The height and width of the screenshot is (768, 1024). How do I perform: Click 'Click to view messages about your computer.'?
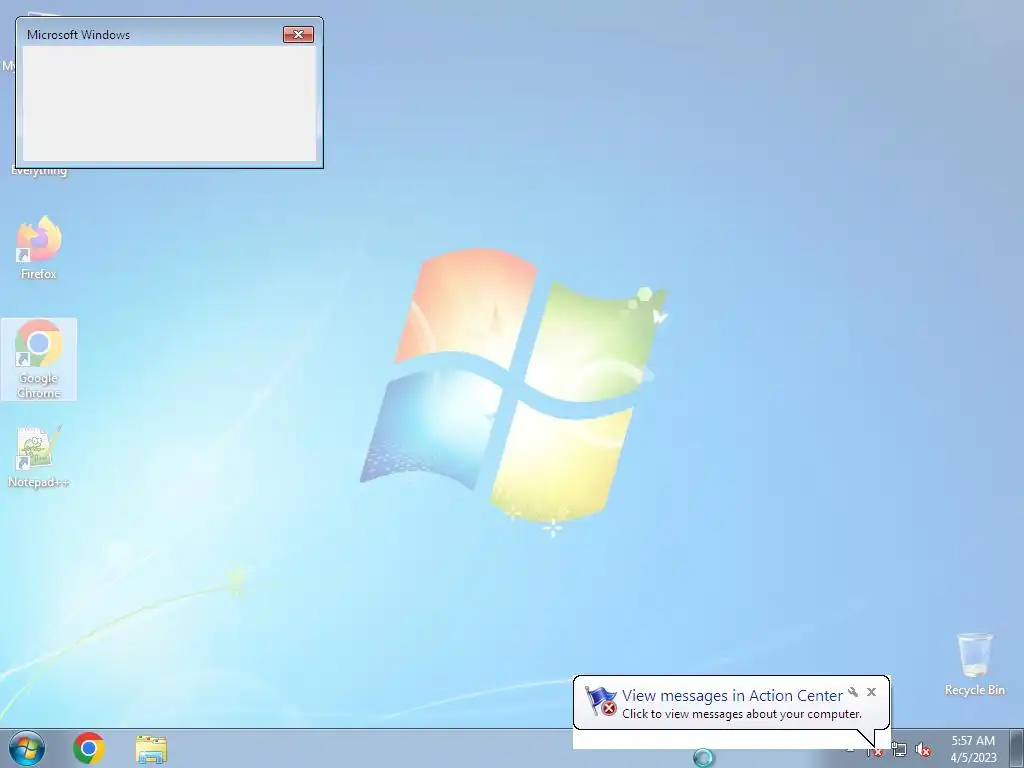742,714
